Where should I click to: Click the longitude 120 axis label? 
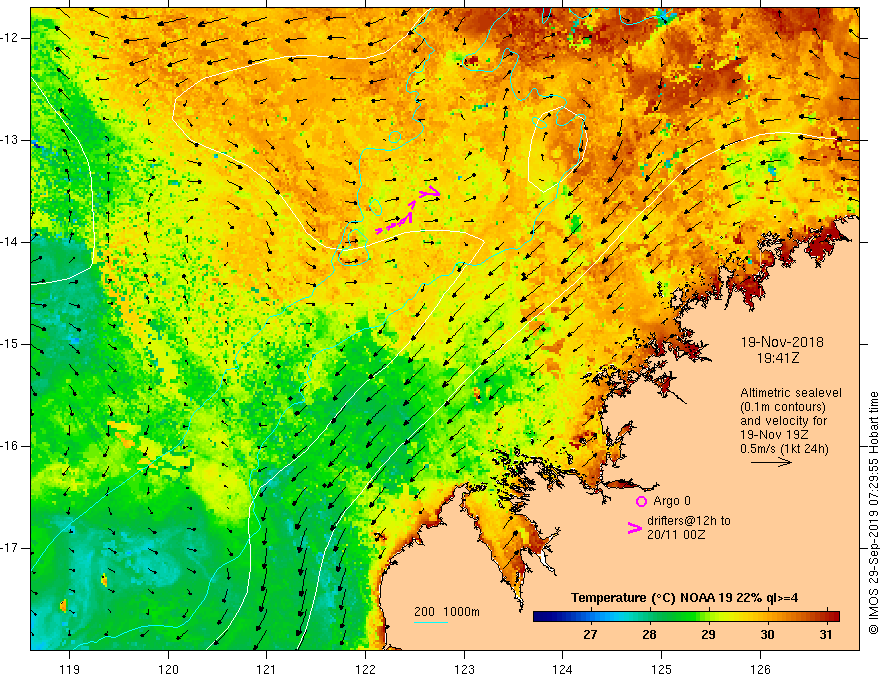(x=168, y=669)
